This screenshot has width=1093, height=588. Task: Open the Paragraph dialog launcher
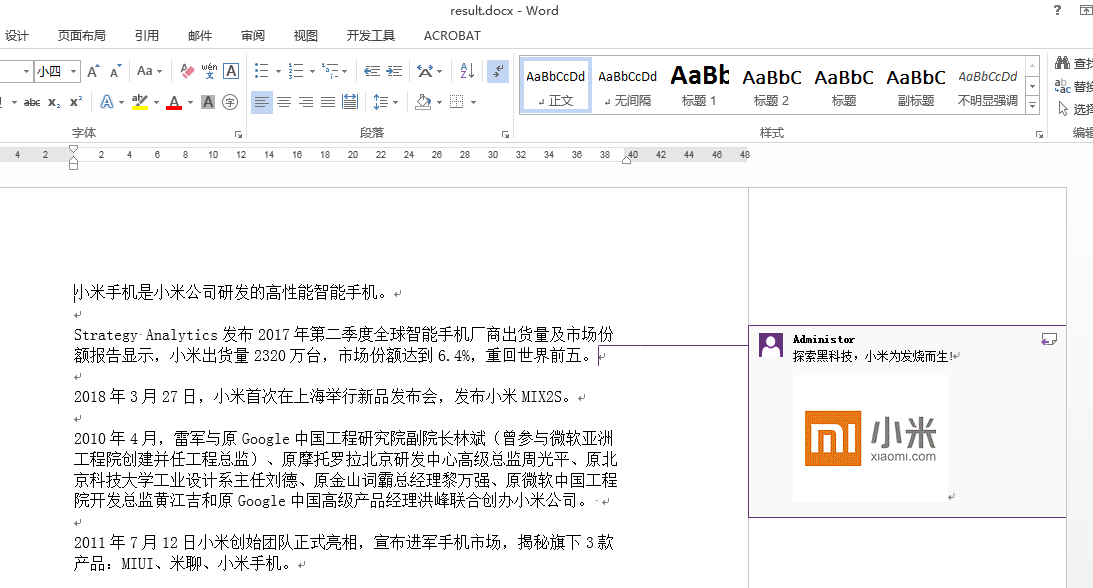505,134
